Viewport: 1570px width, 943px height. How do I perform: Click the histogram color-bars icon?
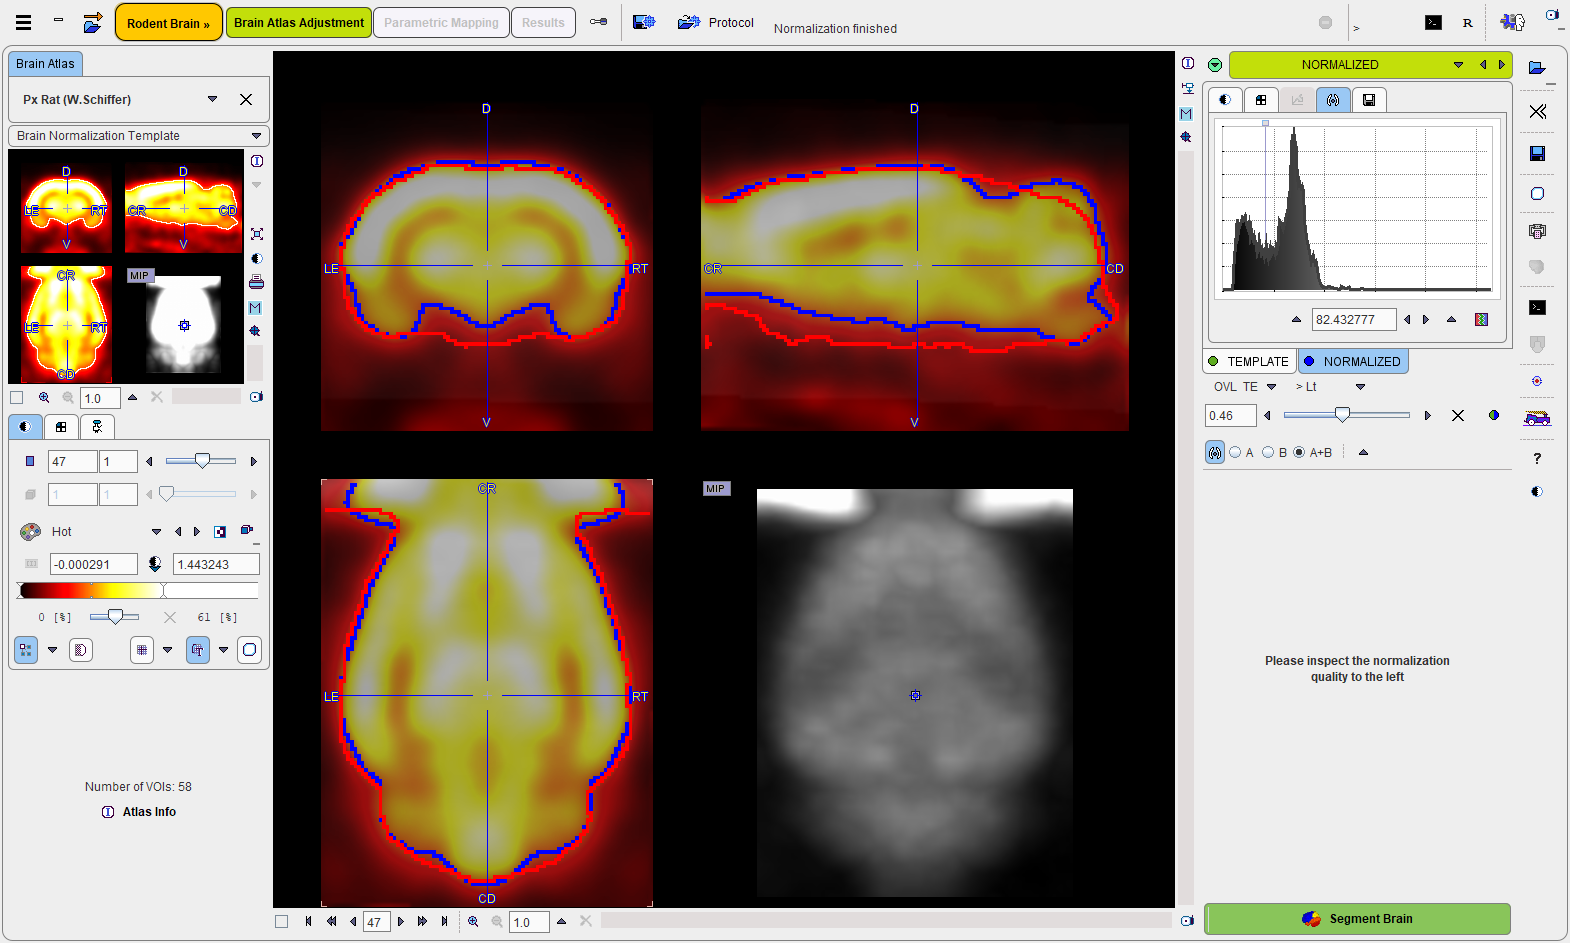click(1481, 319)
